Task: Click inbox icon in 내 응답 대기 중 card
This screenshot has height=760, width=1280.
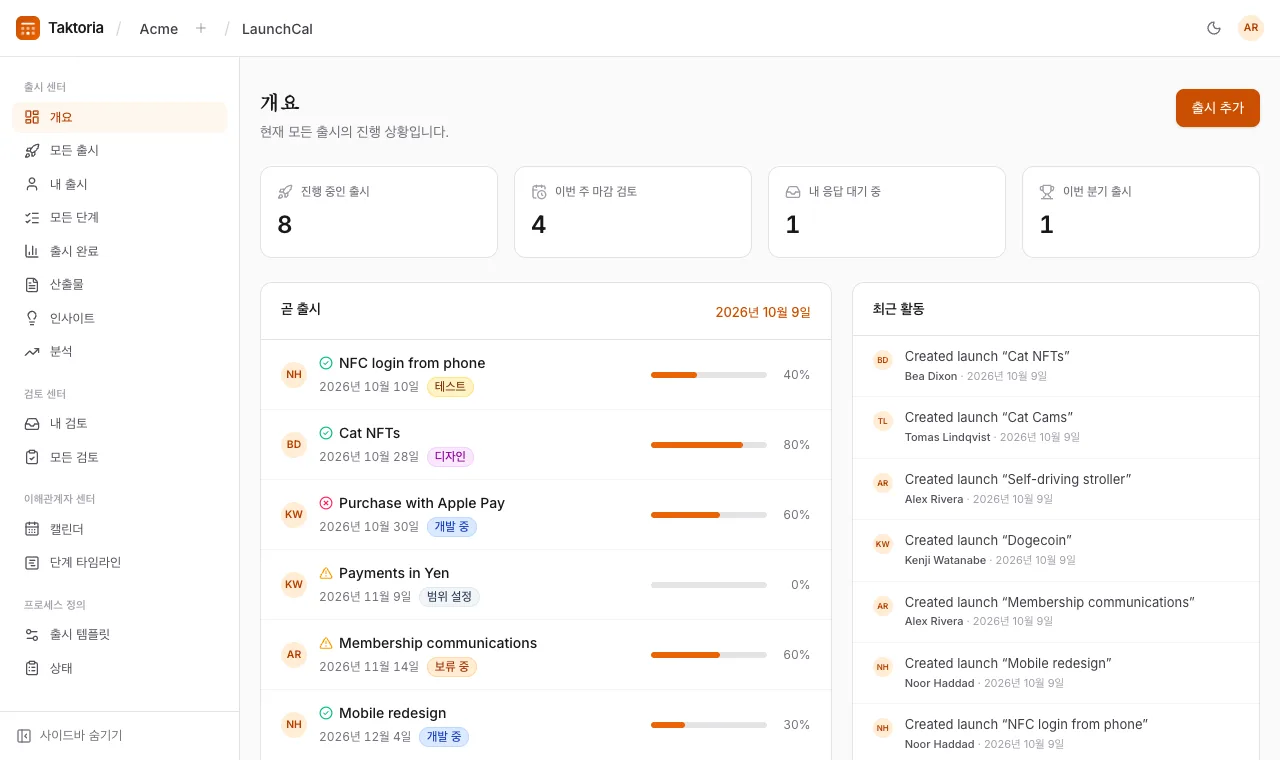Action: click(x=793, y=191)
